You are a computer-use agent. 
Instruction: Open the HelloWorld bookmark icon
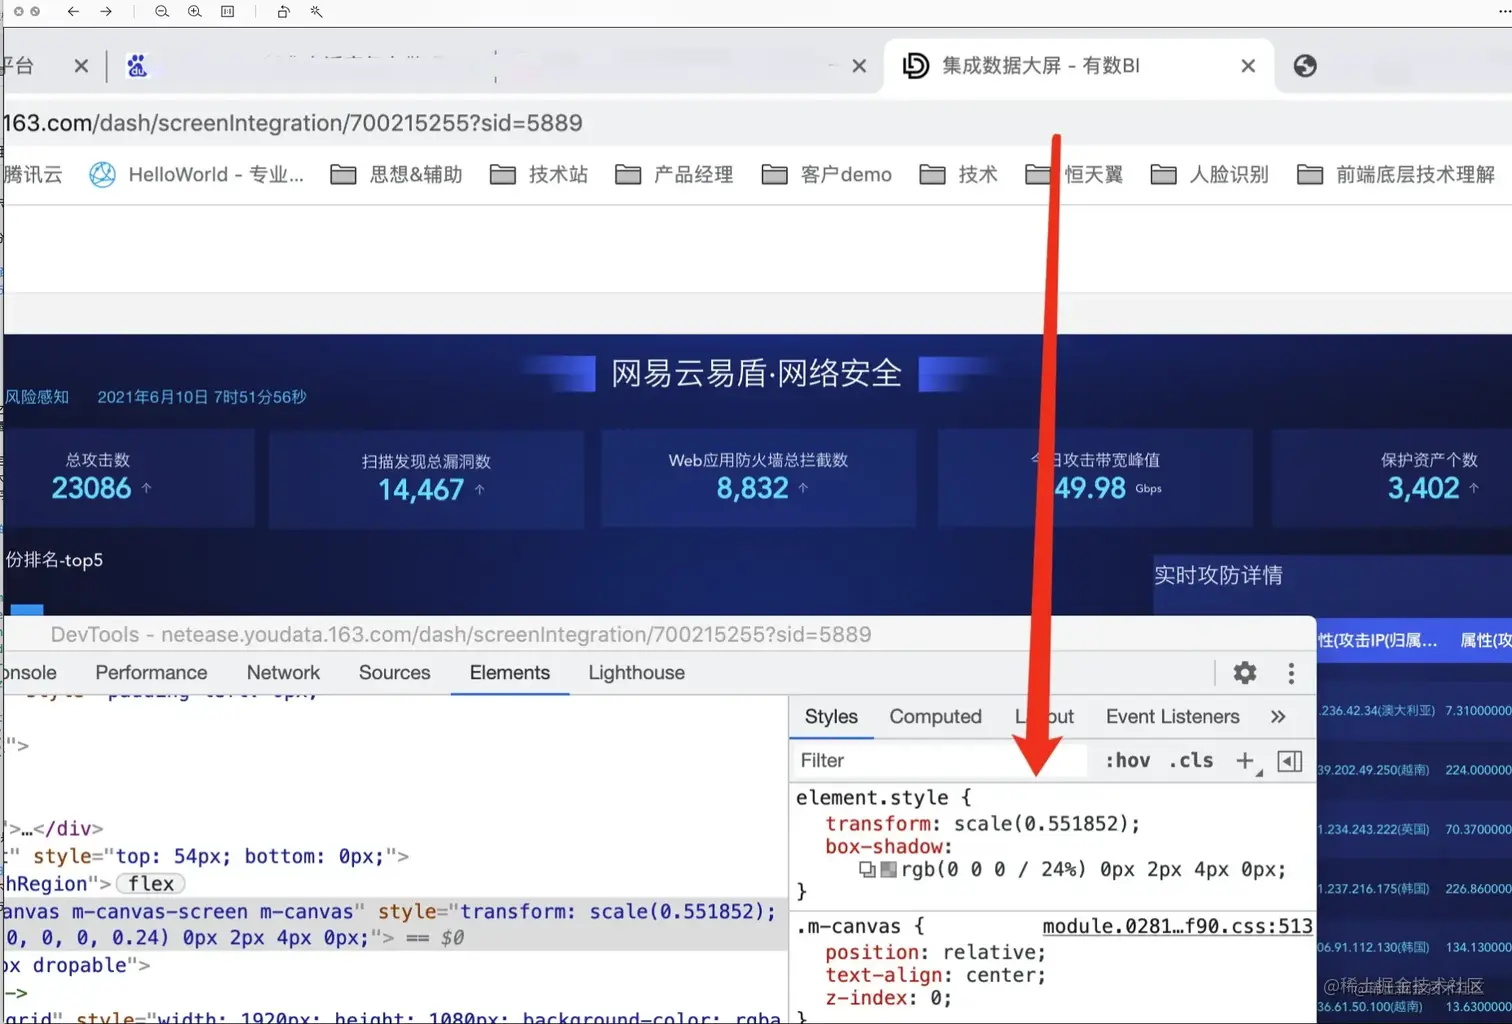(x=102, y=175)
